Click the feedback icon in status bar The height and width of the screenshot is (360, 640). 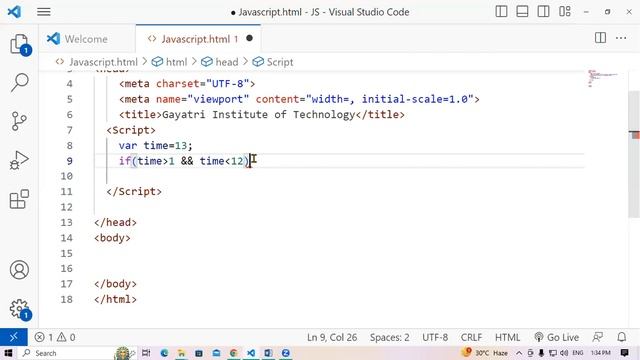[x=598, y=337]
